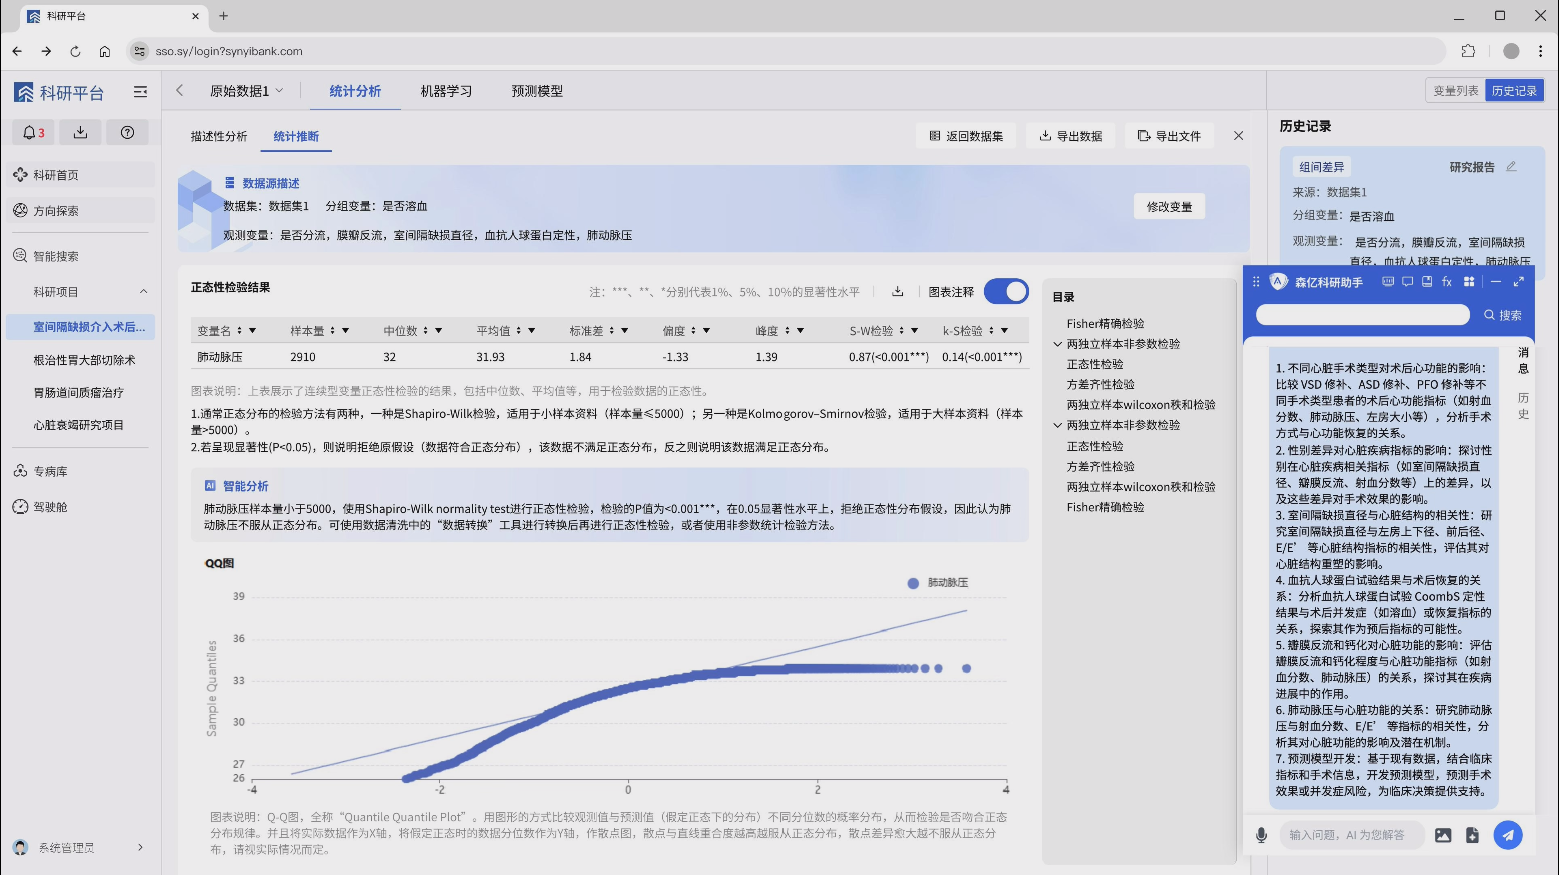
Task: Click the 返回数据集 button
Action: [x=966, y=136]
